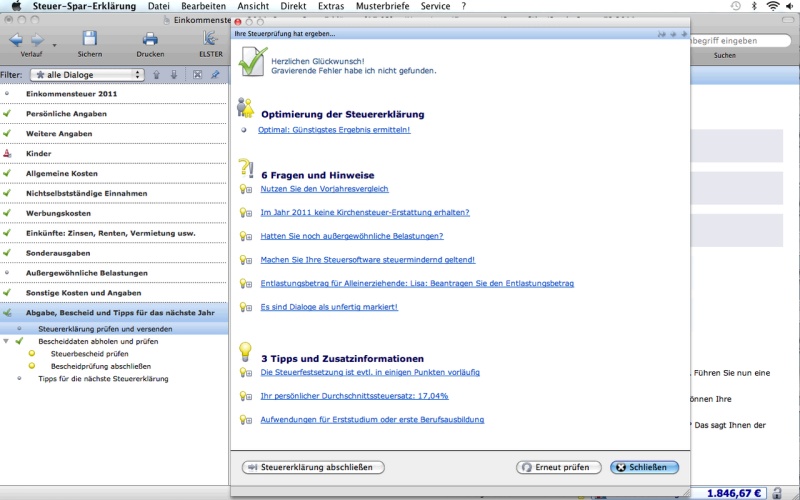This screenshot has height=500, width=800.
Task: Click the 'Suchbegriff eingeben' search field
Action: click(x=740, y=40)
